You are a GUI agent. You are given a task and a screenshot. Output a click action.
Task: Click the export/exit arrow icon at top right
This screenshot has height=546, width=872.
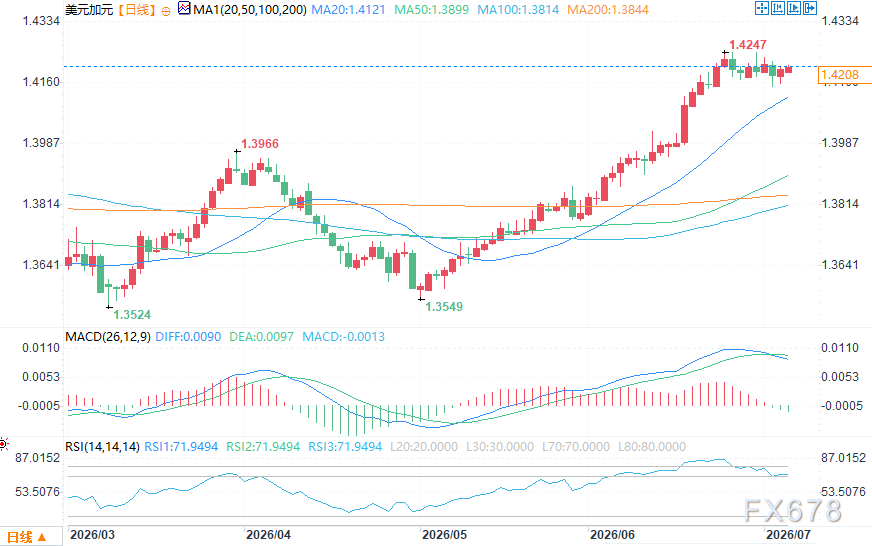point(810,8)
